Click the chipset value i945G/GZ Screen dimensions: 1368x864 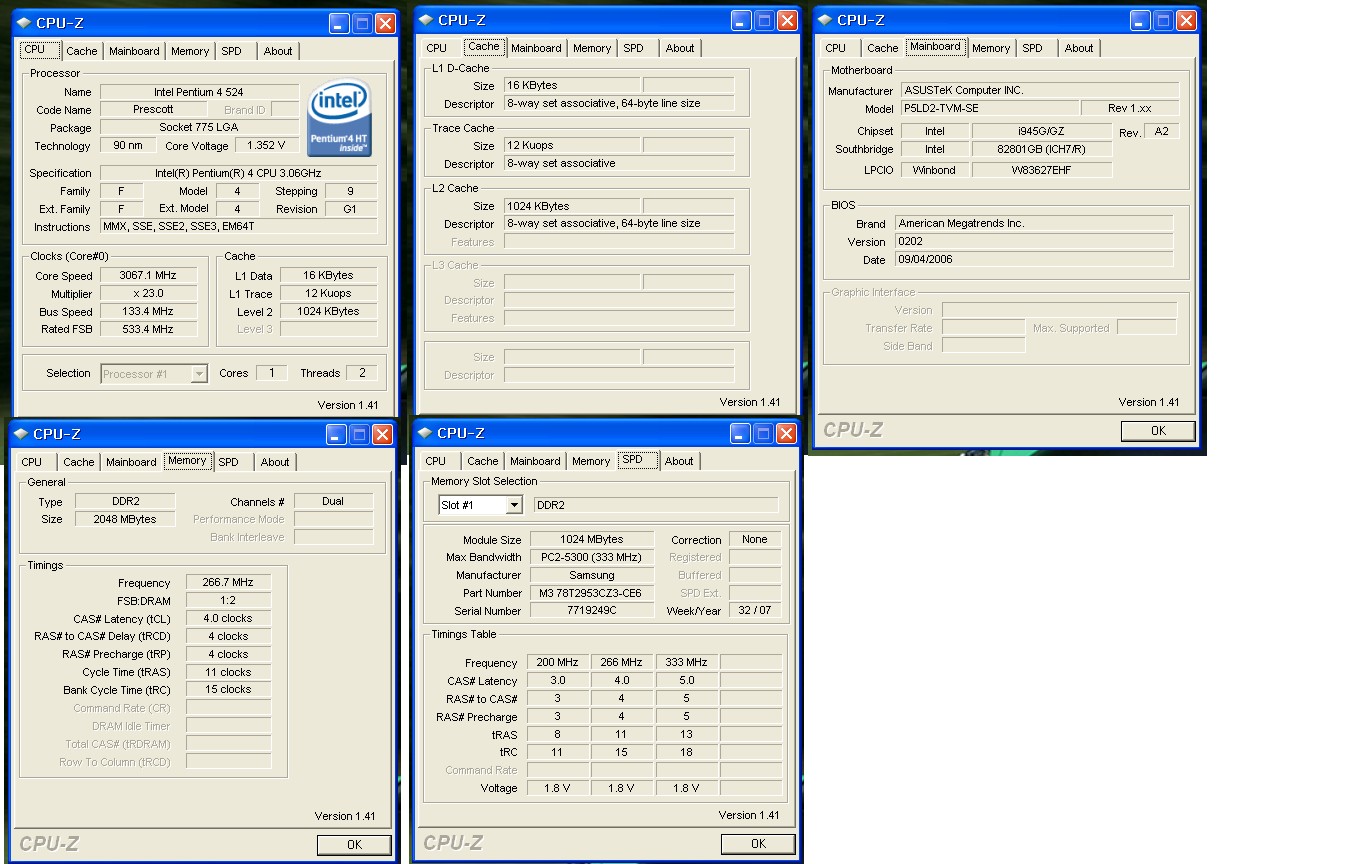pos(1042,131)
